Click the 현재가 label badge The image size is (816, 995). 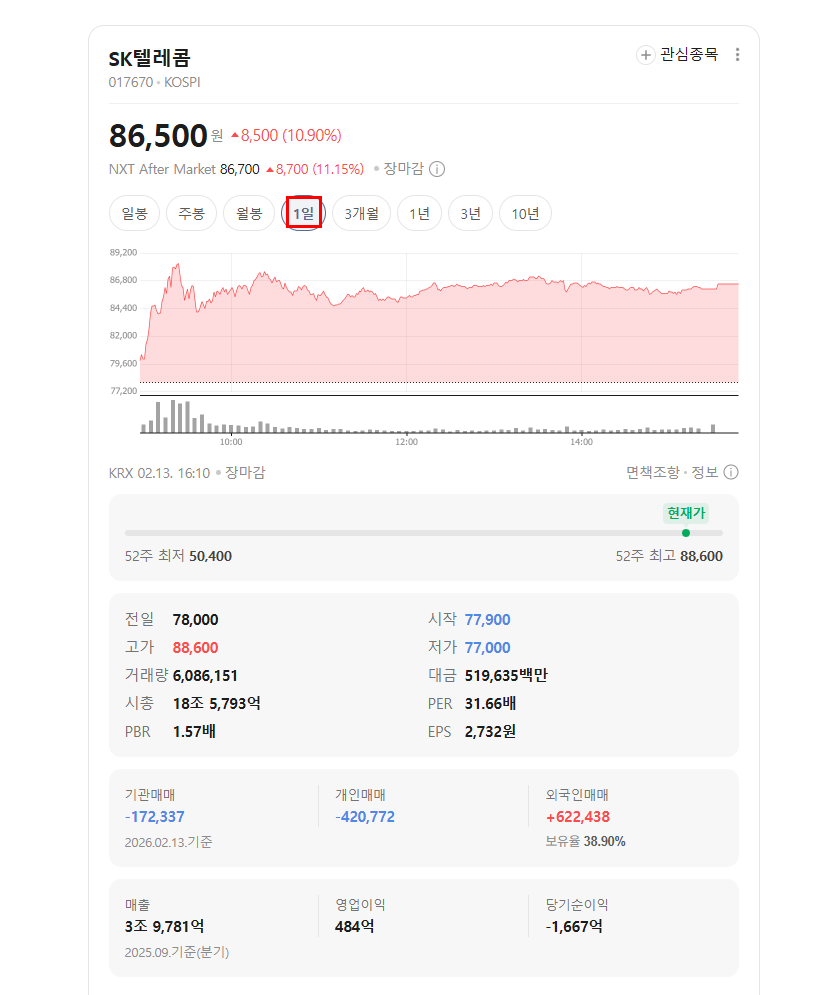point(686,513)
